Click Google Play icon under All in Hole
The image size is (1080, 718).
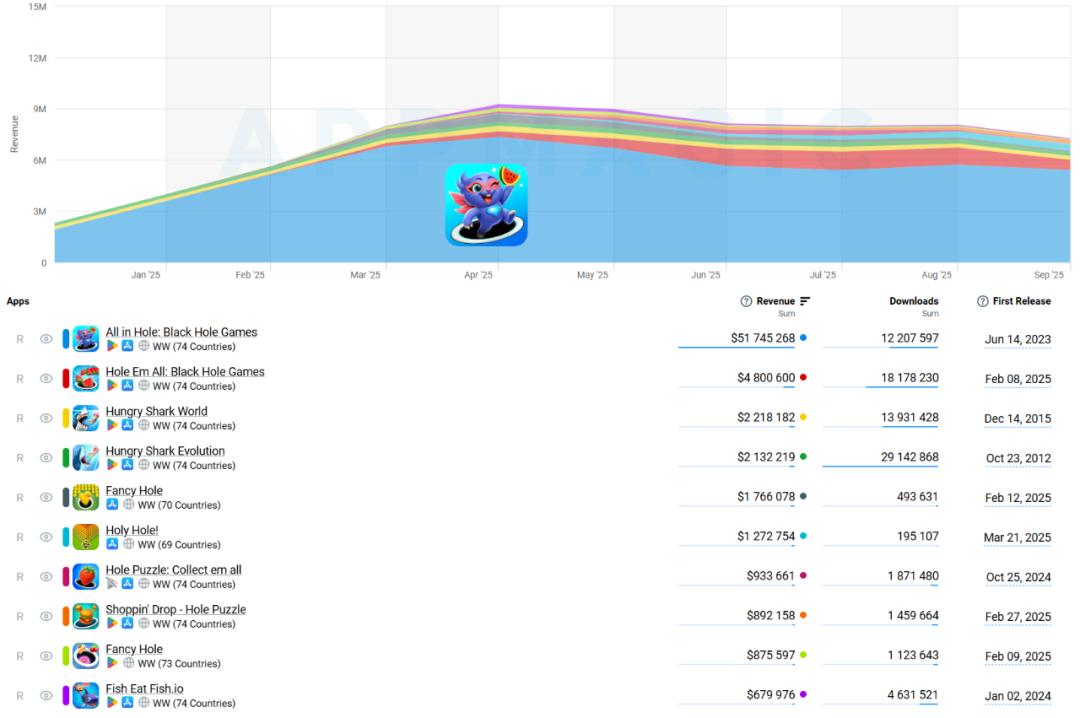point(112,346)
